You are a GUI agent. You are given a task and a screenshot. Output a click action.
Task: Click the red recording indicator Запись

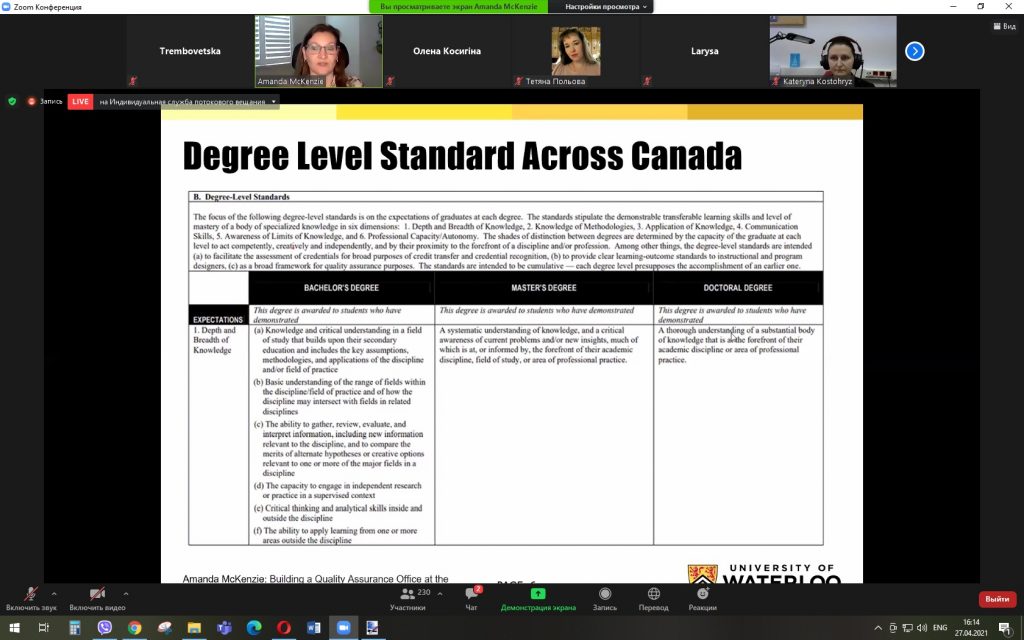point(44,101)
